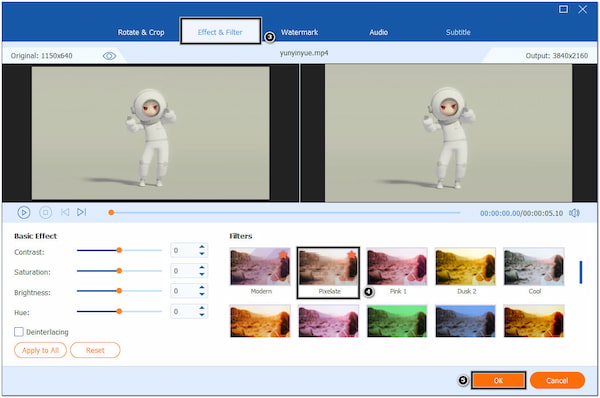The image size is (600, 398).
Task: Toggle the eye preview icon
Action: click(109, 56)
